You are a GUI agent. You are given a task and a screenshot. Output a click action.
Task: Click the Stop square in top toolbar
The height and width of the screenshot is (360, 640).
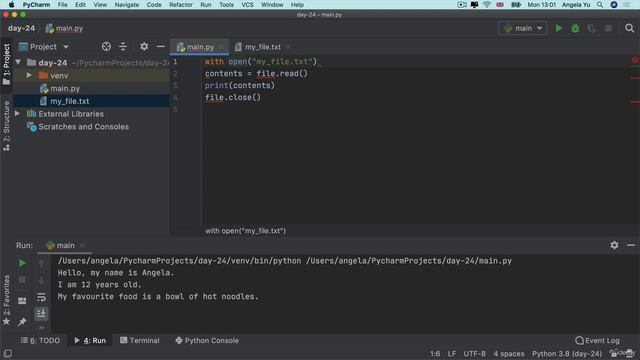tap(608, 28)
